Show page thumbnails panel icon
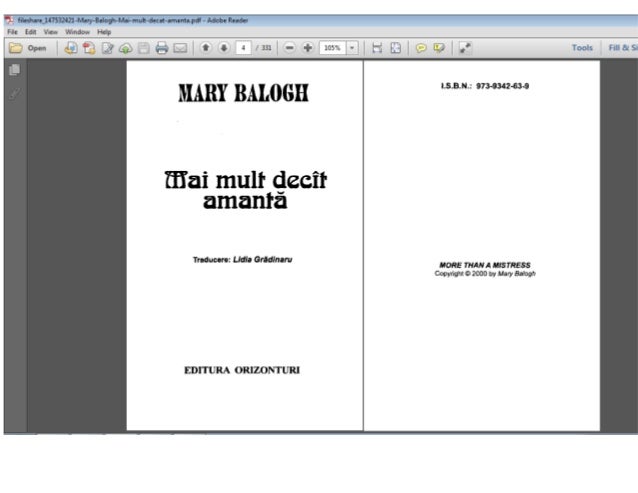The width and height of the screenshot is (638, 493). (x=15, y=70)
